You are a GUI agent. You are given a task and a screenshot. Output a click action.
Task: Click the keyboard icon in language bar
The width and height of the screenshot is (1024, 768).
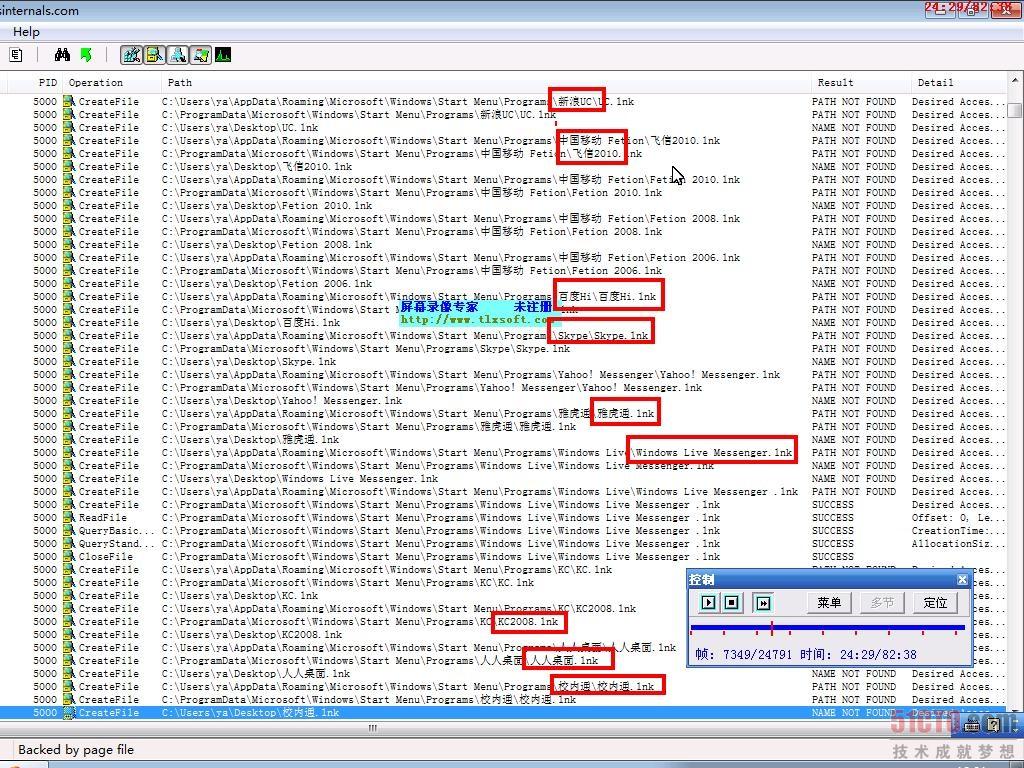click(x=972, y=724)
